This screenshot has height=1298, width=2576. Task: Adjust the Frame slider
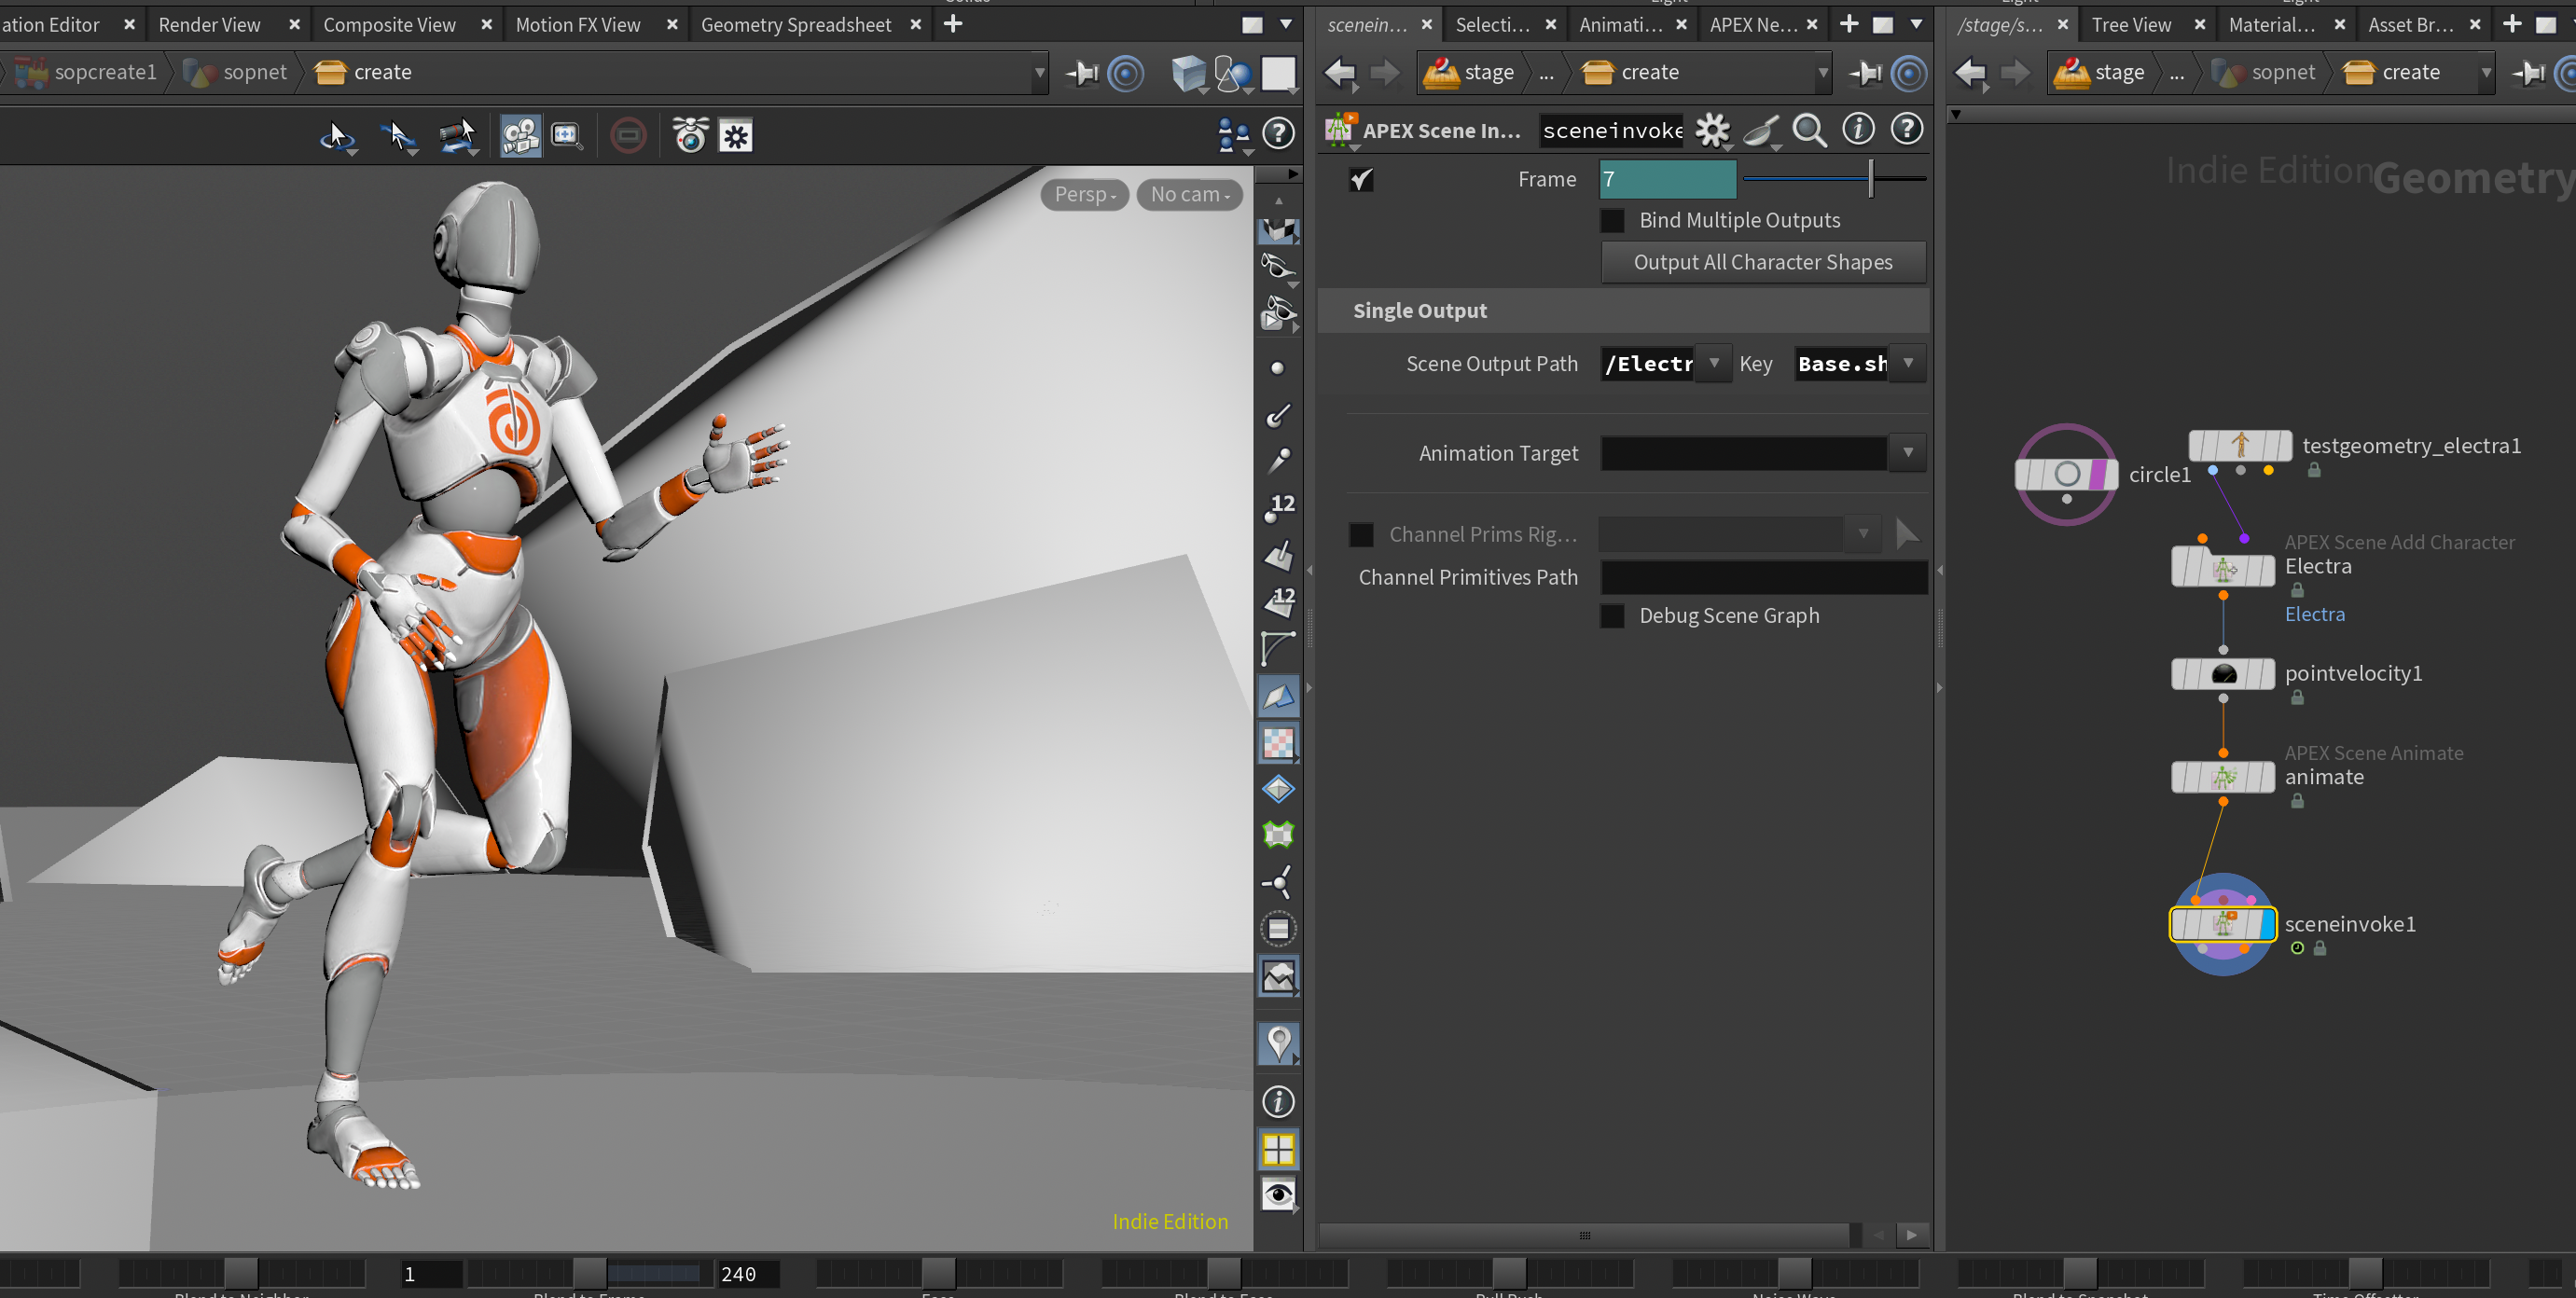(x=1834, y=179)
